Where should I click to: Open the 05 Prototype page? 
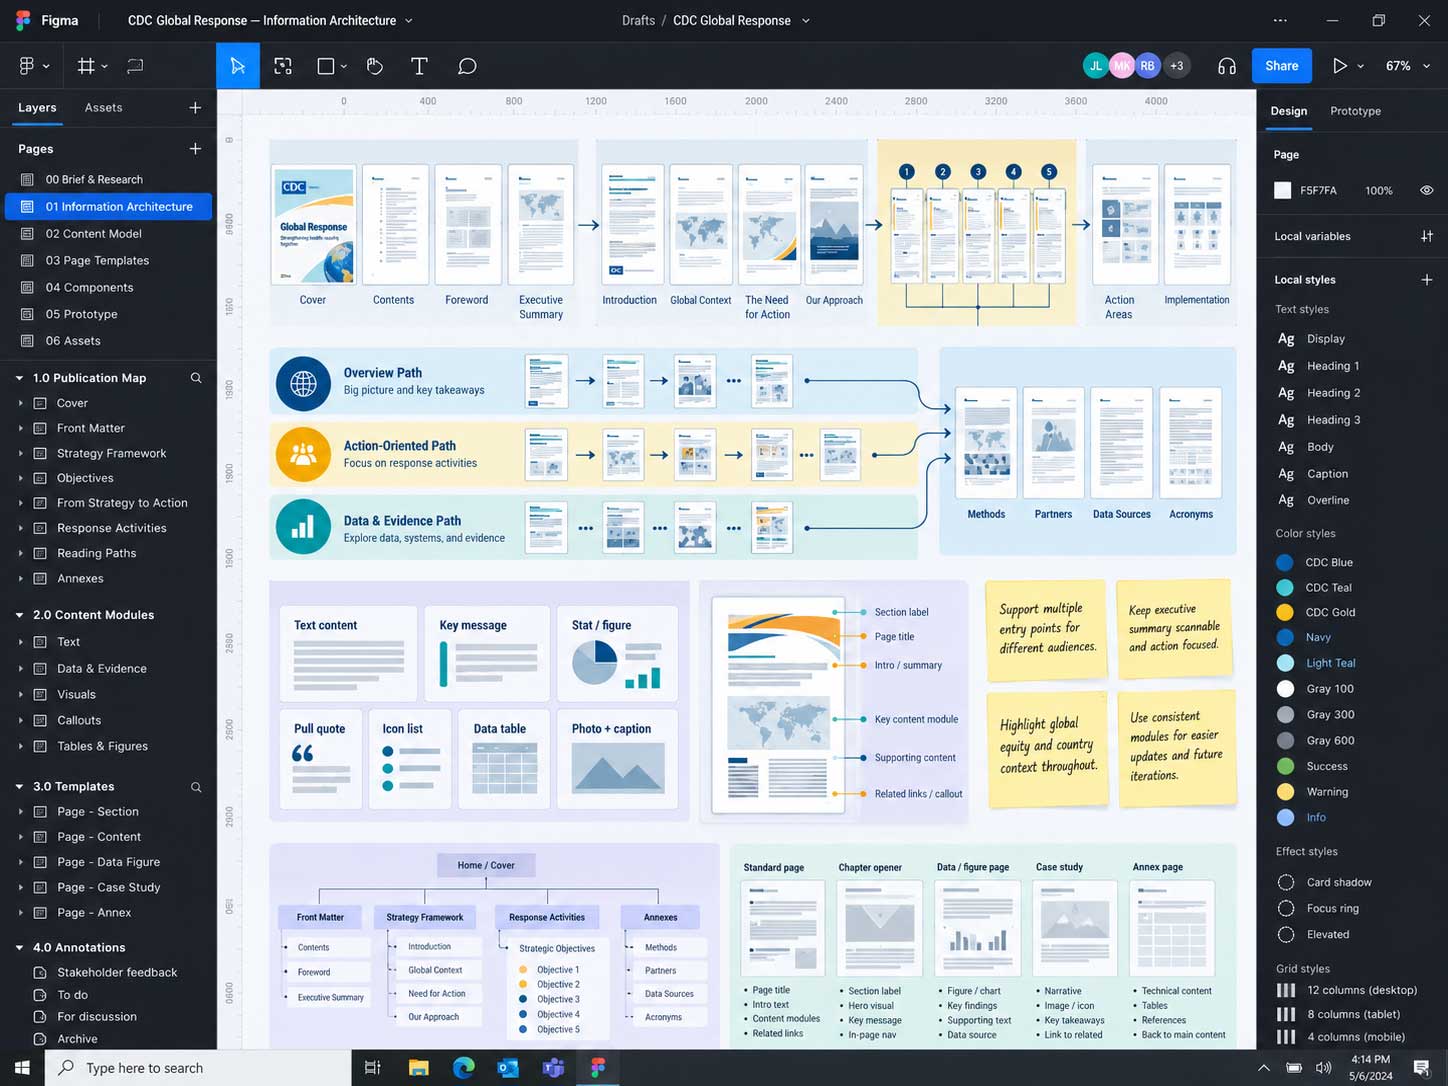point(108,314)
